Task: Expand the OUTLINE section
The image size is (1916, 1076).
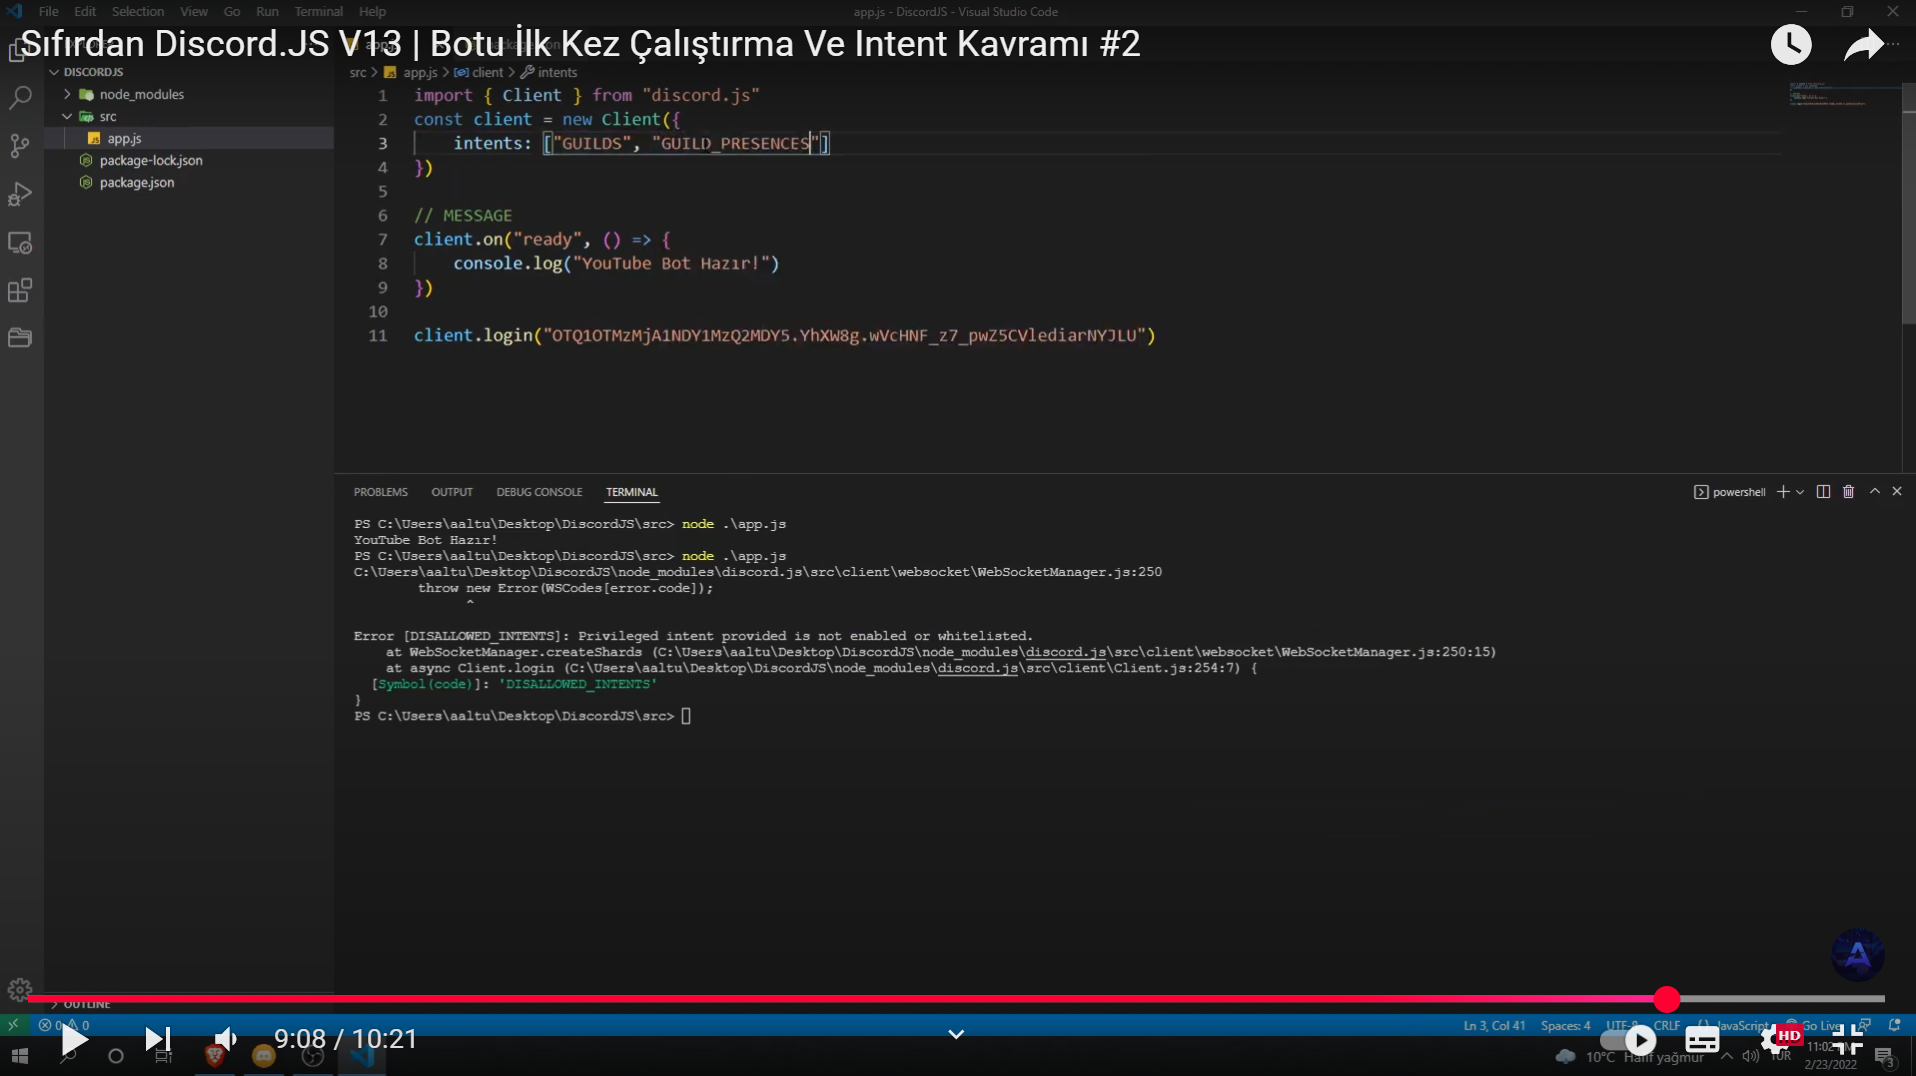Action: [87, 1004]
